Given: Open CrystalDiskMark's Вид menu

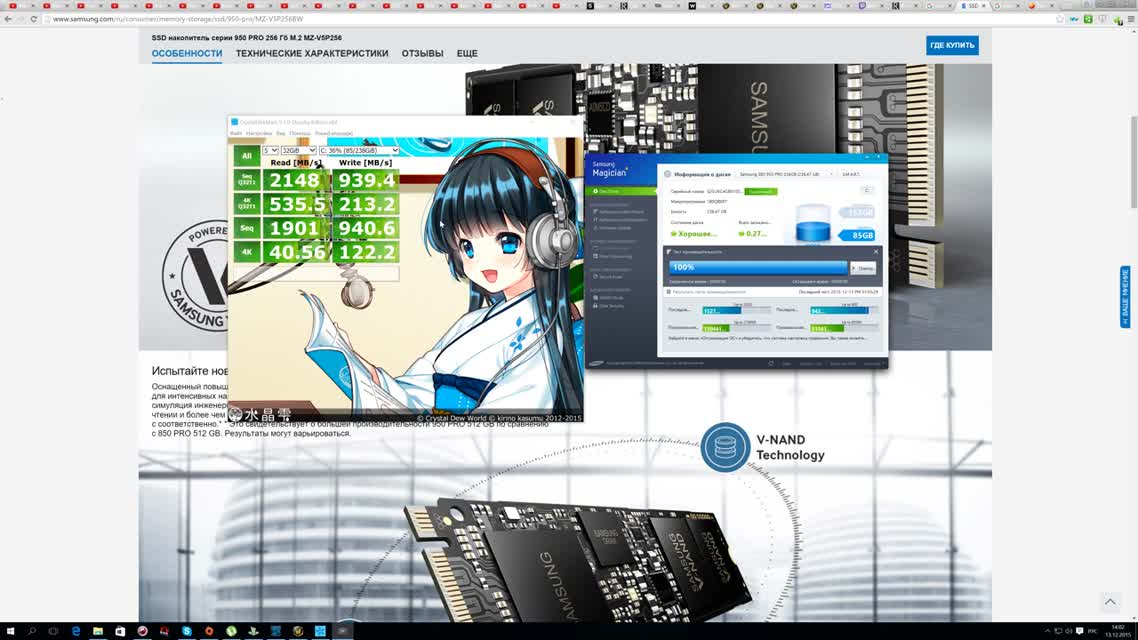Looking at the screenshot, I should [x=281, y=134].
